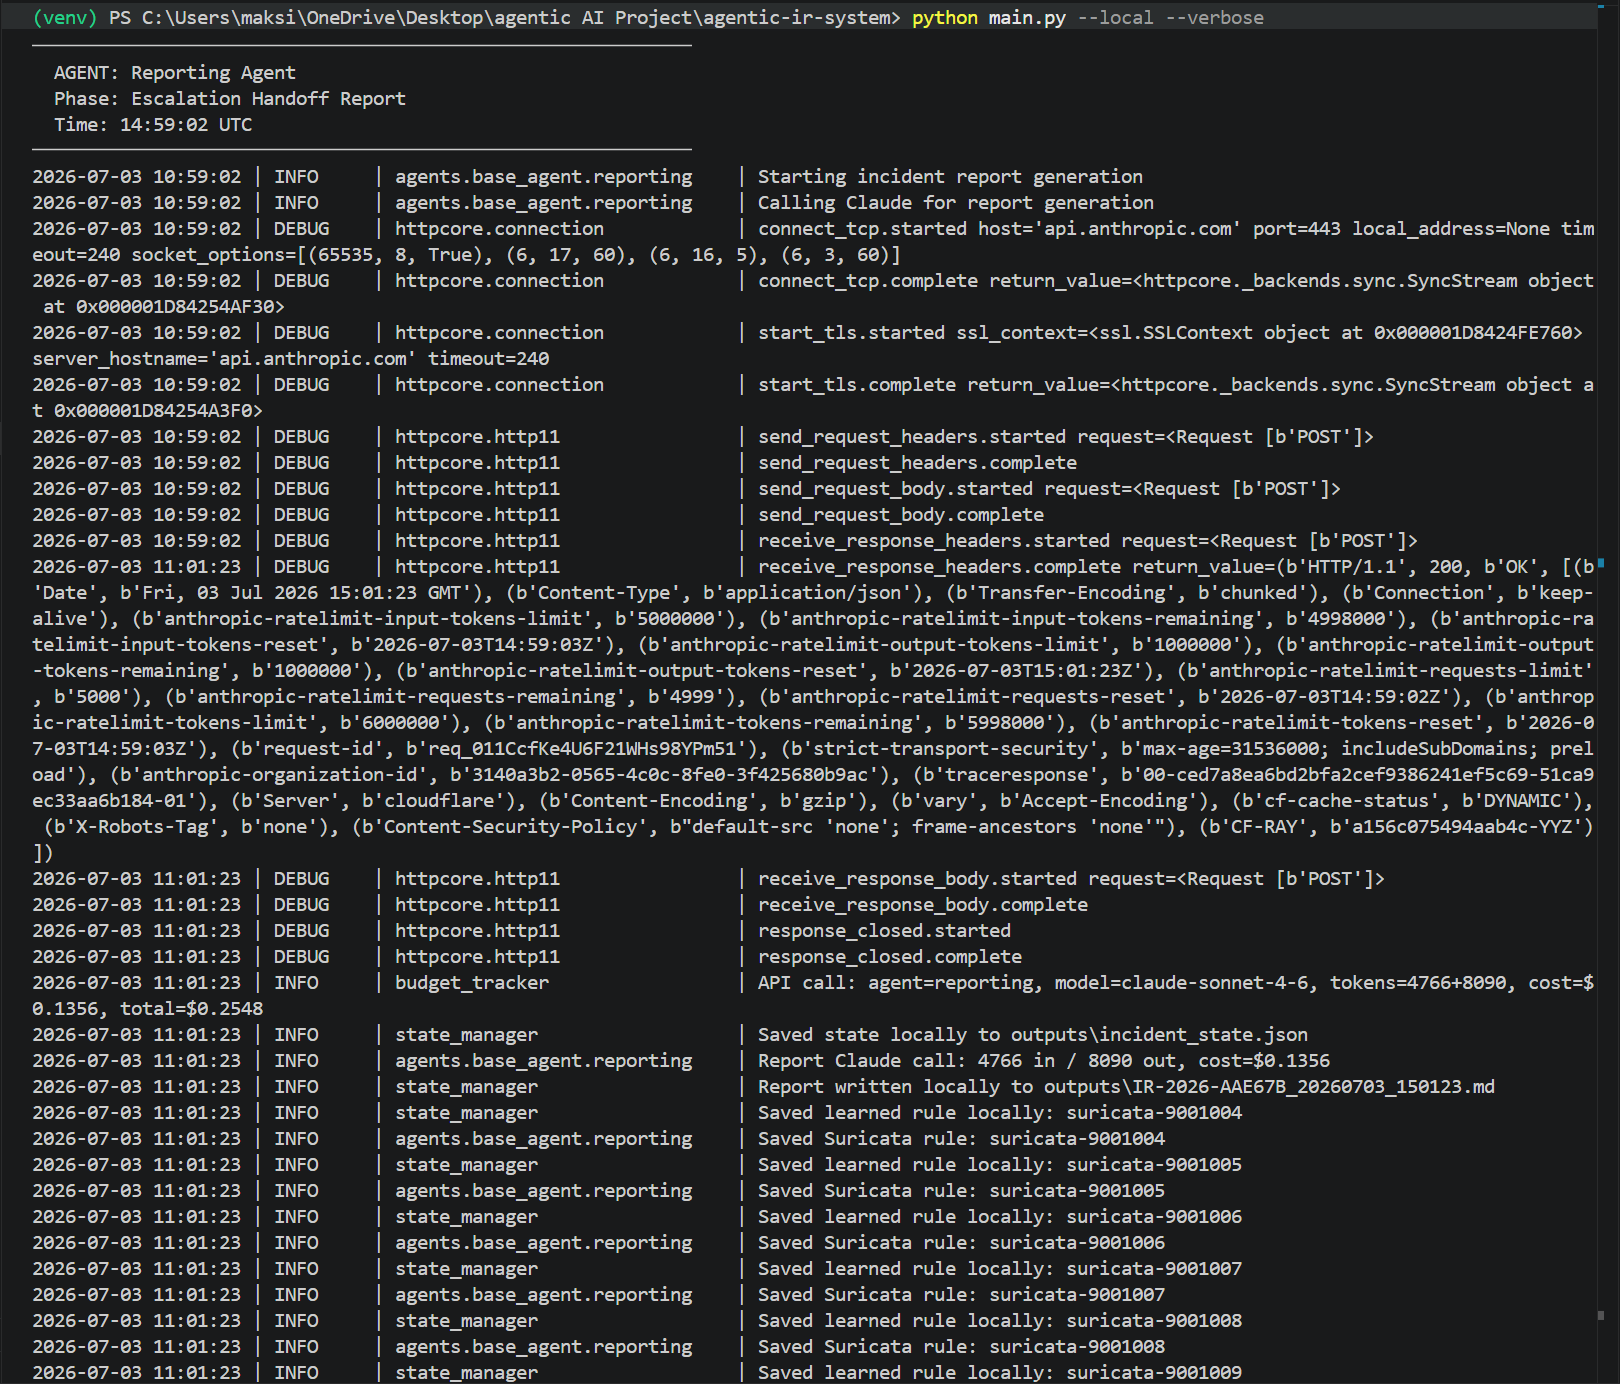Click 'send_request_body.complete' log message
Image resolution: width=1620 pixels, height=1384 pixels.
[x=901, y=515]
